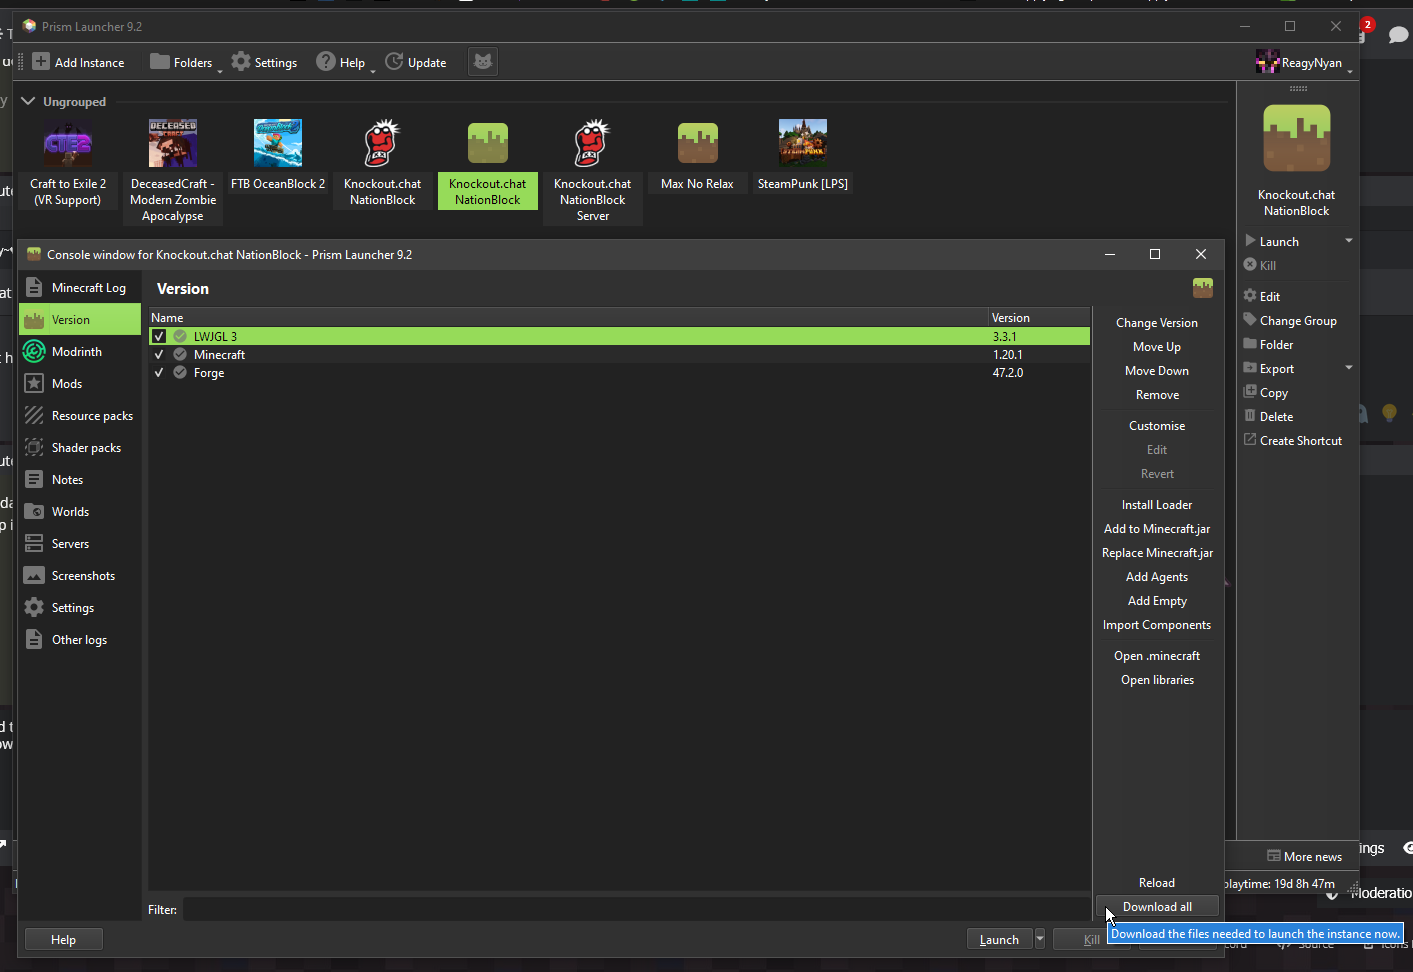This screenshot has height=972, width=1413.
Task: Select the FTB OceanBlock 2 instance
Action: 278,156
